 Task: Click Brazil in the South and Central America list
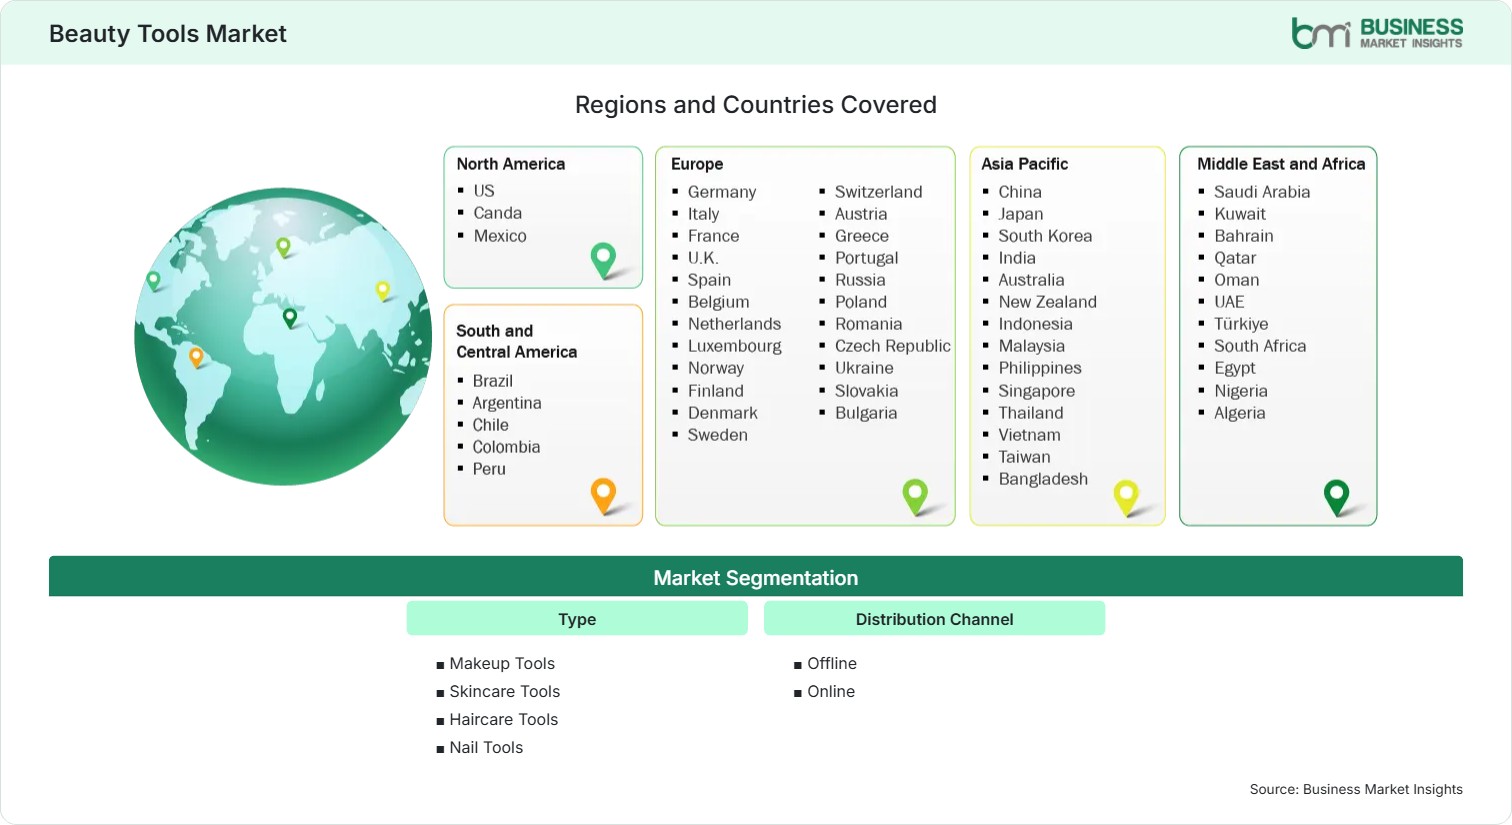click(493, 381)
